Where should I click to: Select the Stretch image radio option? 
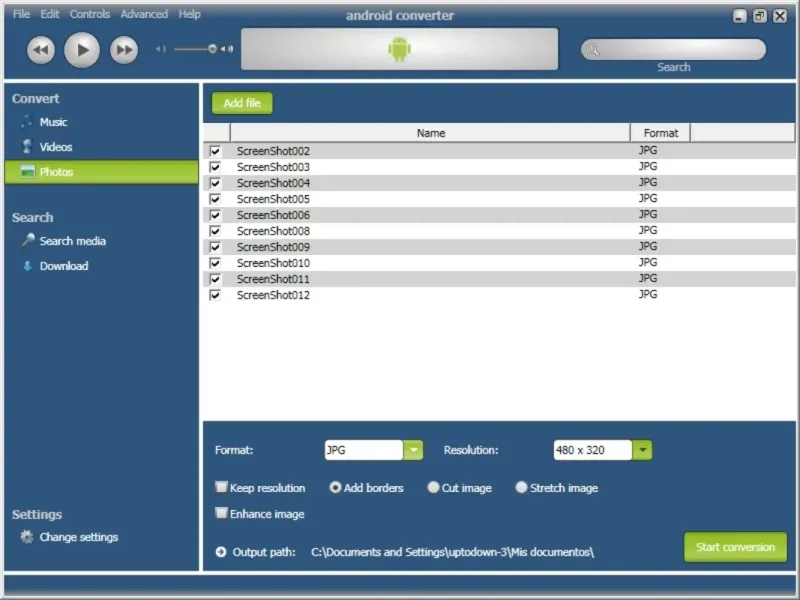pos(521,487)
